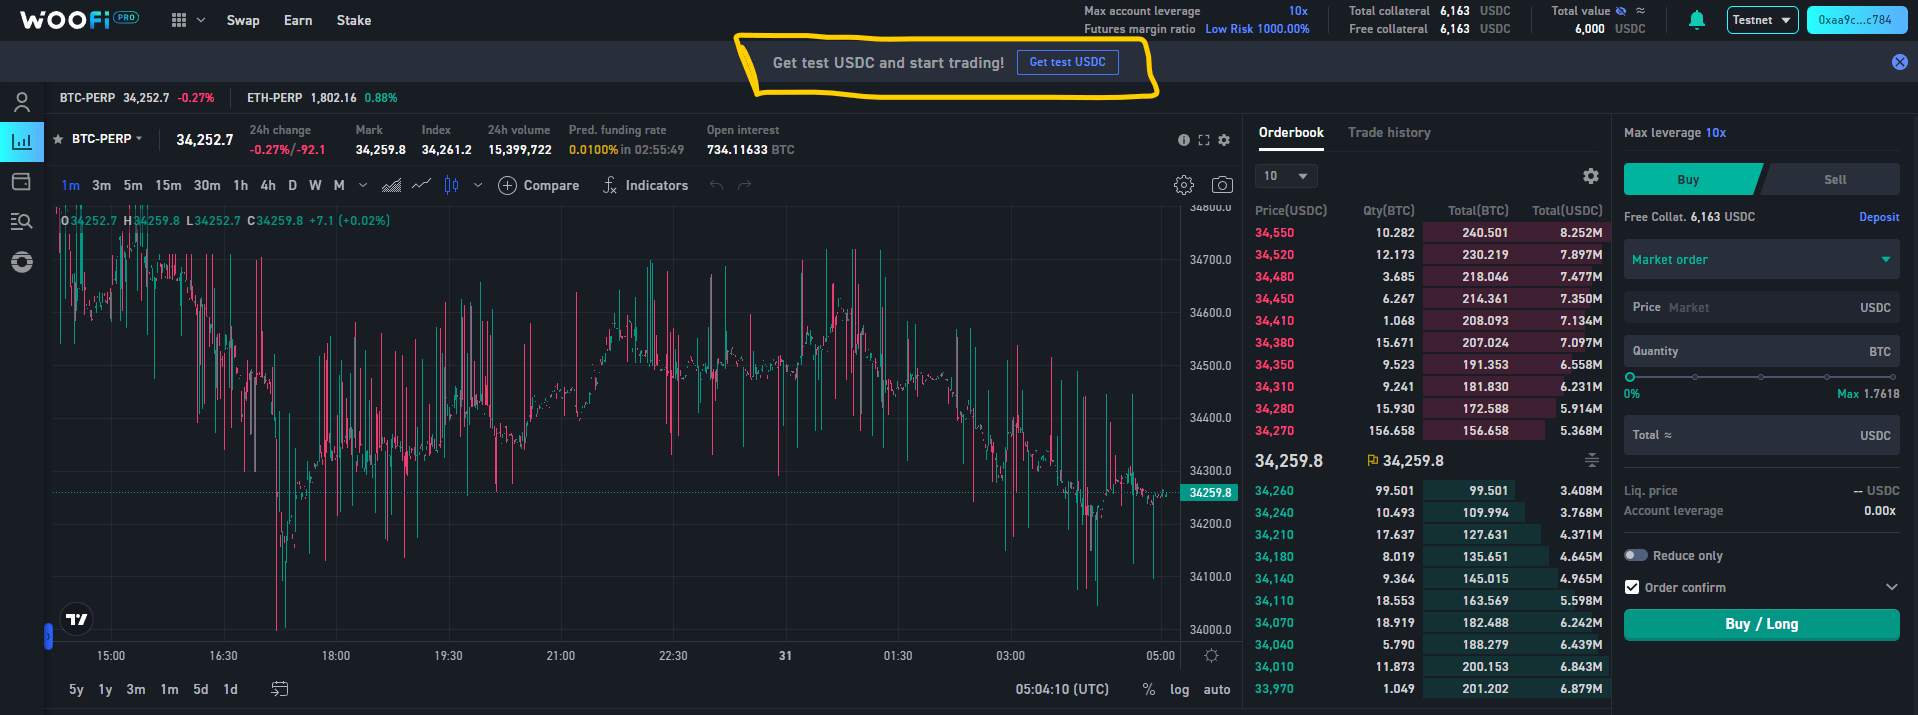This screenshot has width=1918, height=715.
Task: Click the apps grid icon
Action: pos(179,20)
